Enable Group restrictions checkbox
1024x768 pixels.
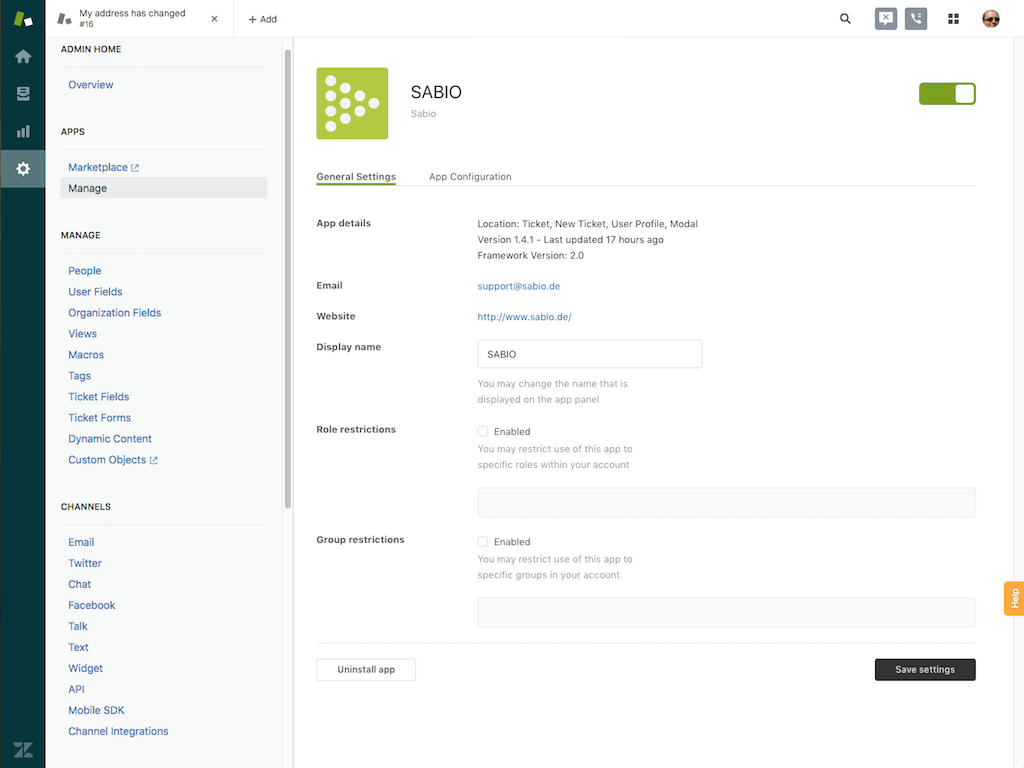coord(483,542)
